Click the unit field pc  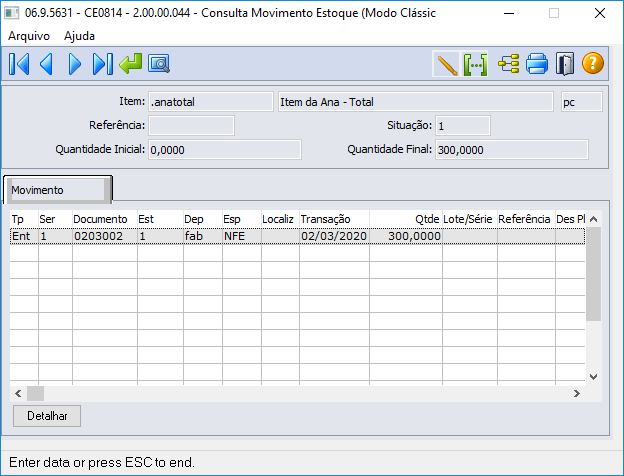[582, 102]
